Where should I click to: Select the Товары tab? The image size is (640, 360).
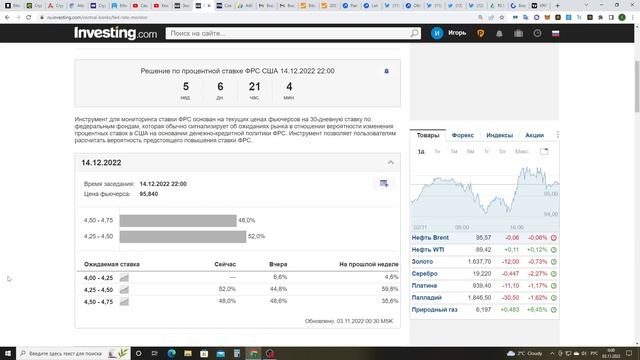[x=428, y=135]
